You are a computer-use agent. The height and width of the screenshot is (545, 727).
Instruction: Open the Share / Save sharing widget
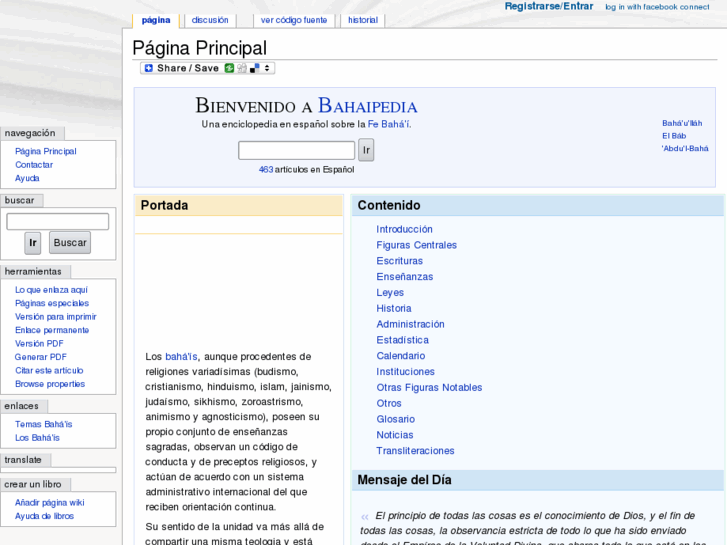207,68
